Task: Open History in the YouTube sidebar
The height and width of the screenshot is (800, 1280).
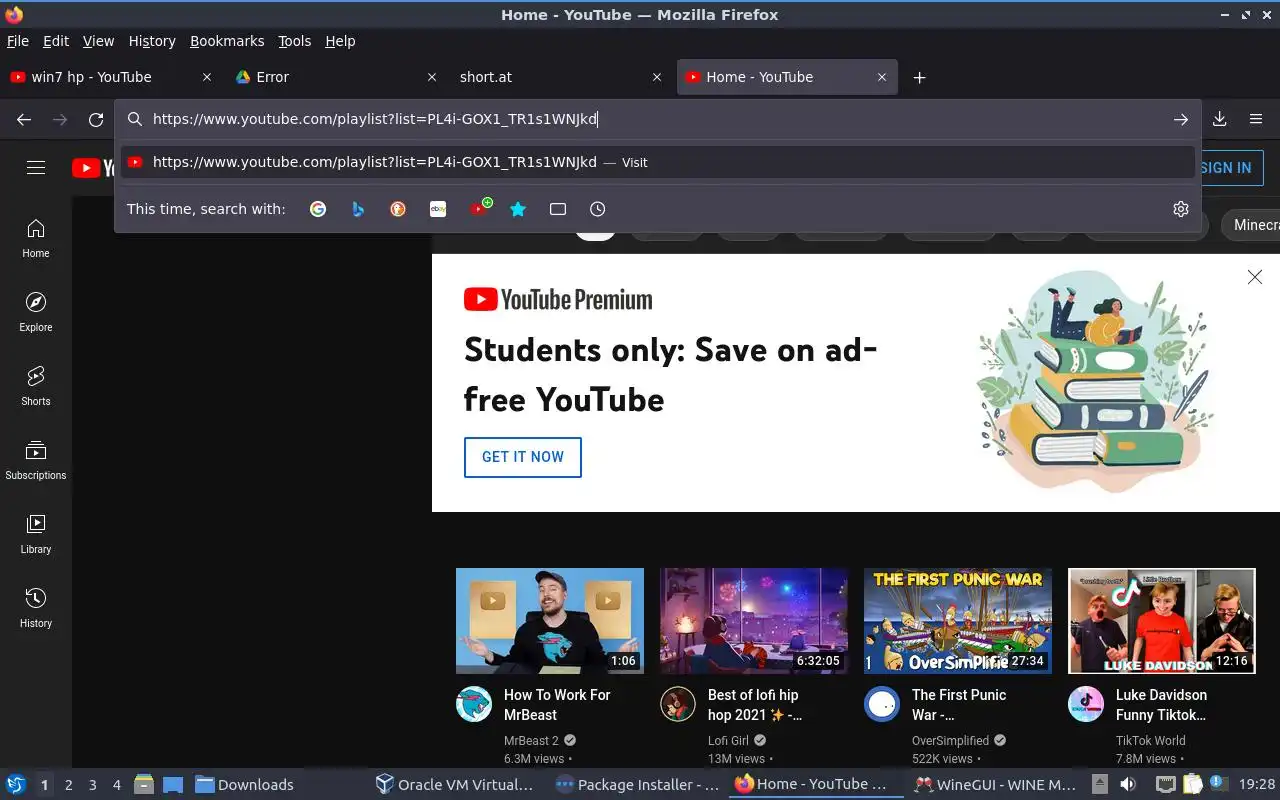Action: (x=36, y=608)
